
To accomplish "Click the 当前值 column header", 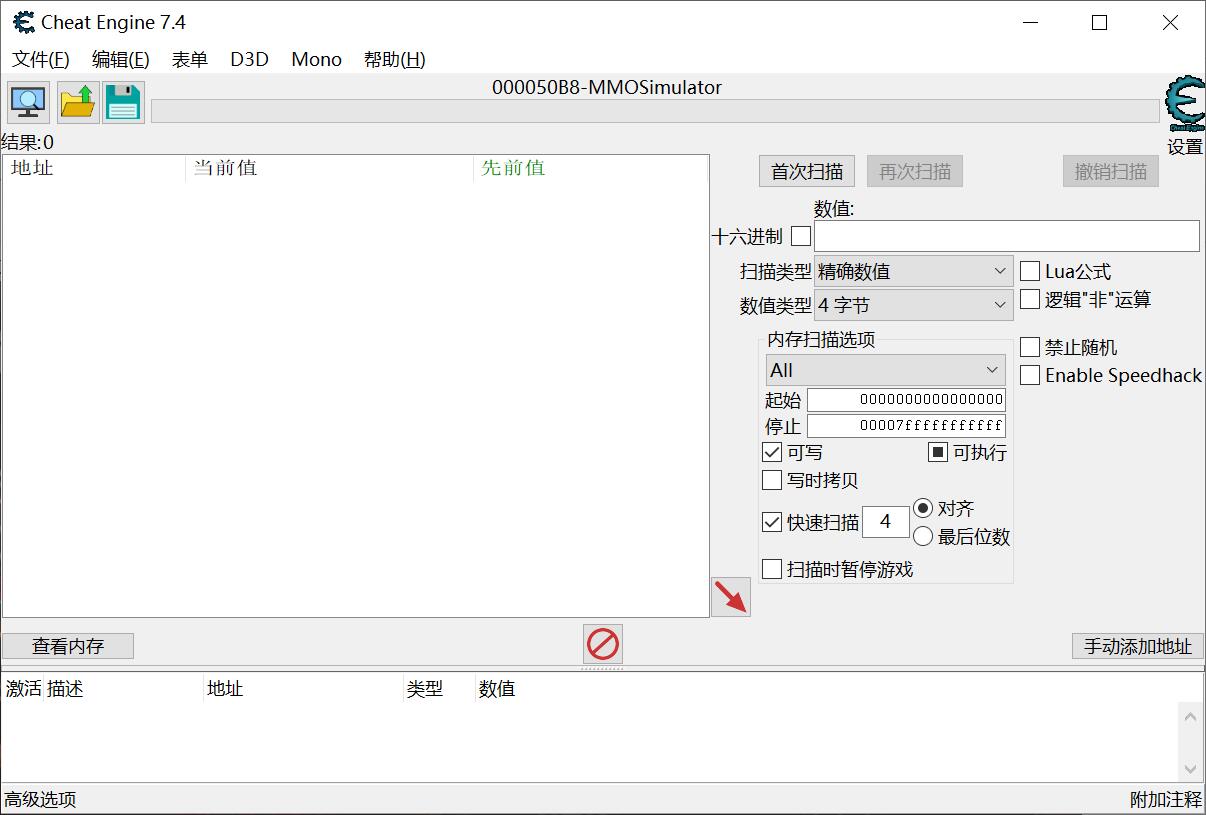I will click(330, 168).
